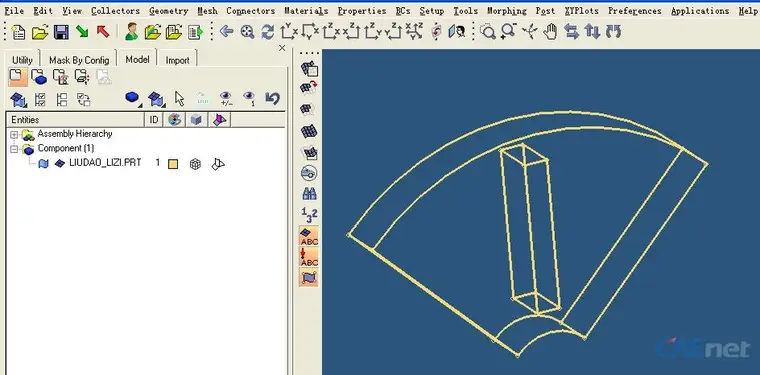Open the XYPlots menu
760x375 pixels.
581,11
